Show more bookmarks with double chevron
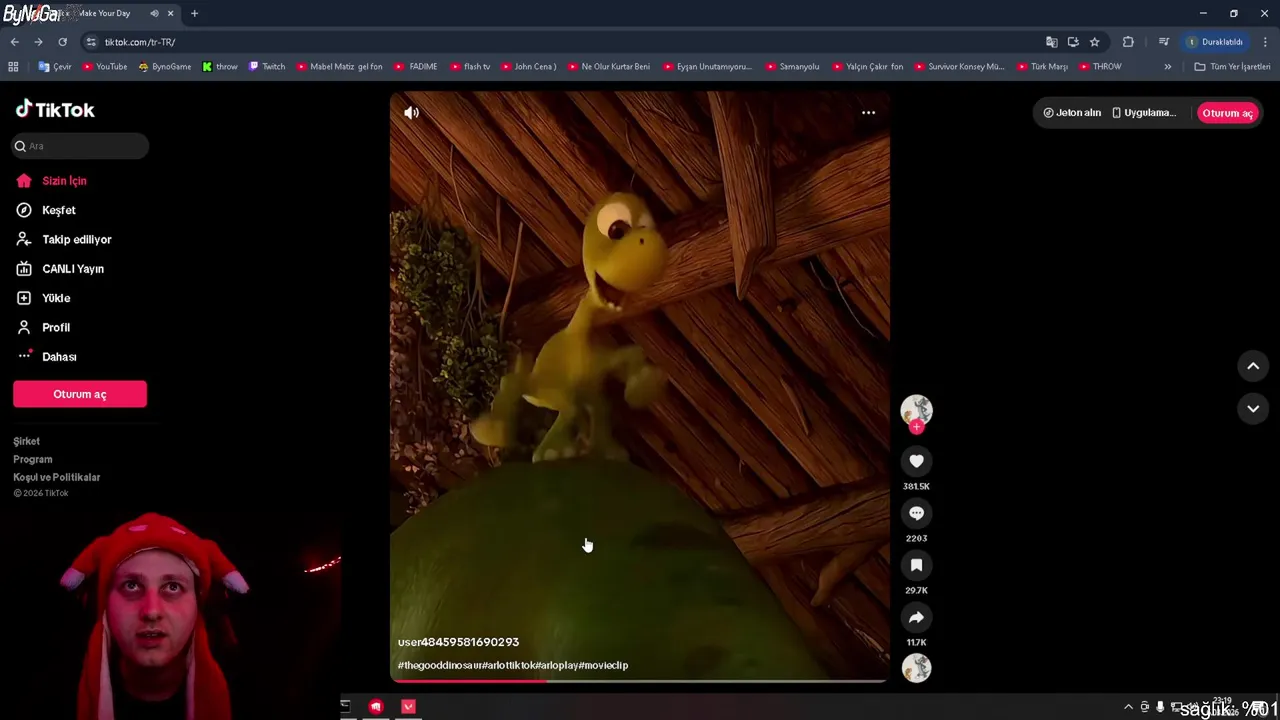The width and height of the screenshot is (1280, 720). tap(1167, 67)
